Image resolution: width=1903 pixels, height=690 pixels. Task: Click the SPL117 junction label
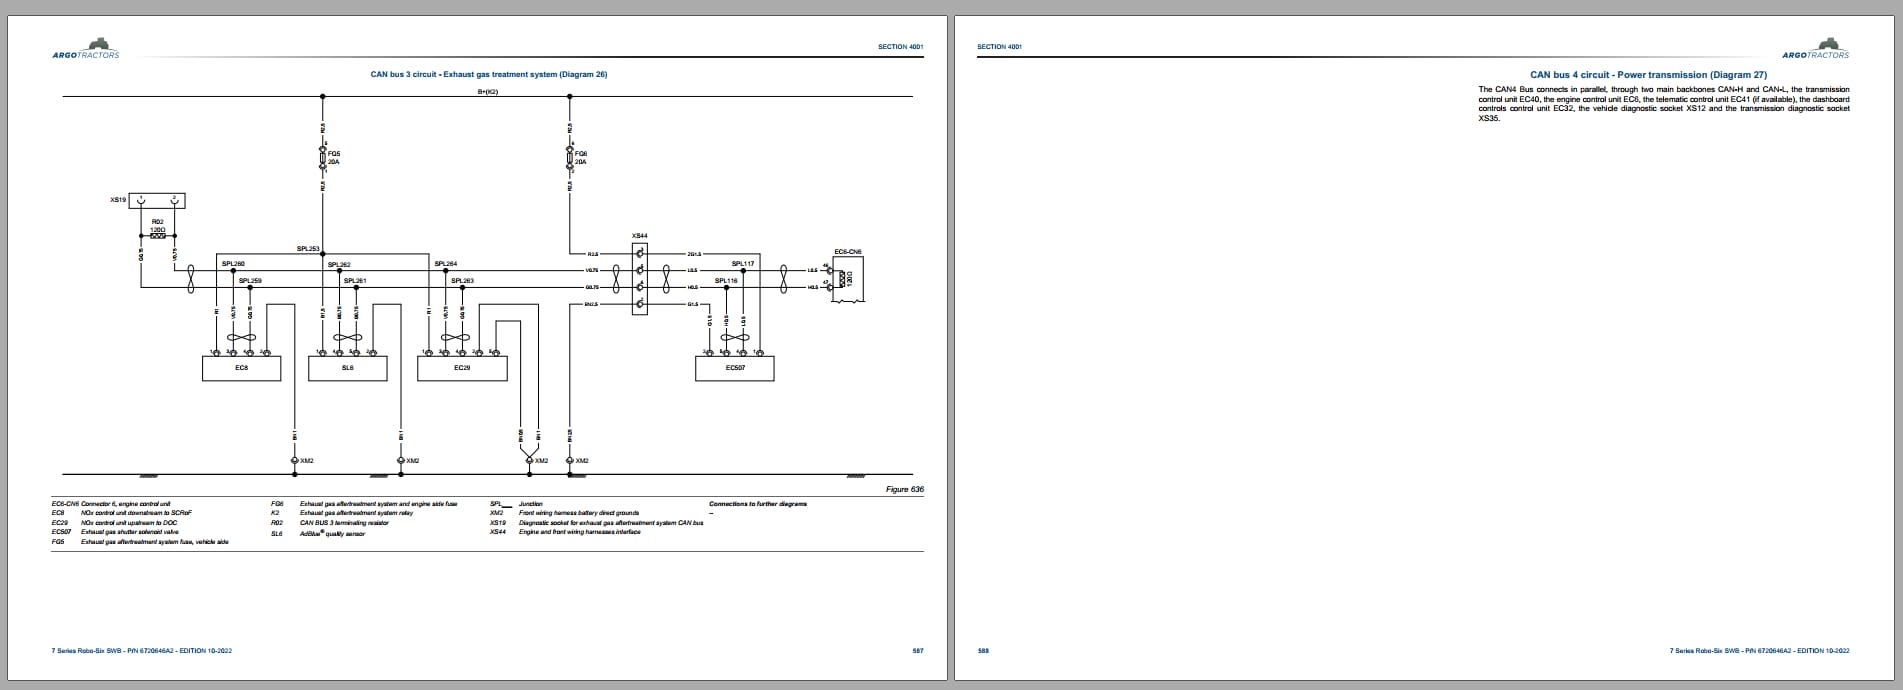tap(743, 264)
